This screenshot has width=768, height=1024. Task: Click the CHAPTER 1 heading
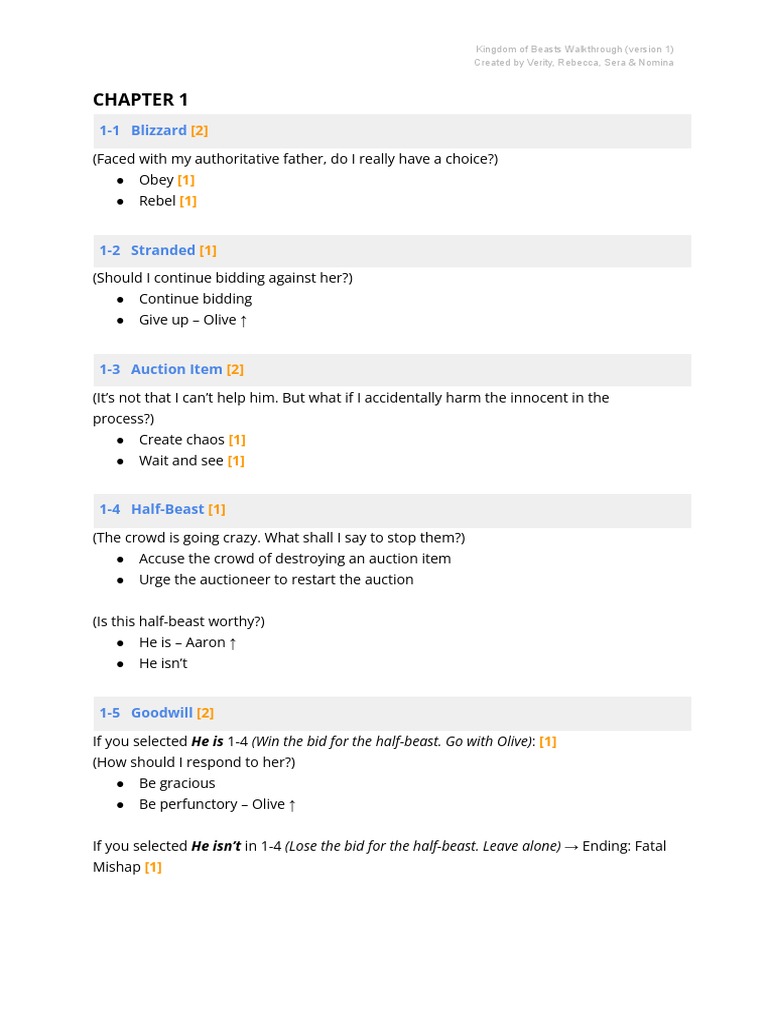point(140,99)
